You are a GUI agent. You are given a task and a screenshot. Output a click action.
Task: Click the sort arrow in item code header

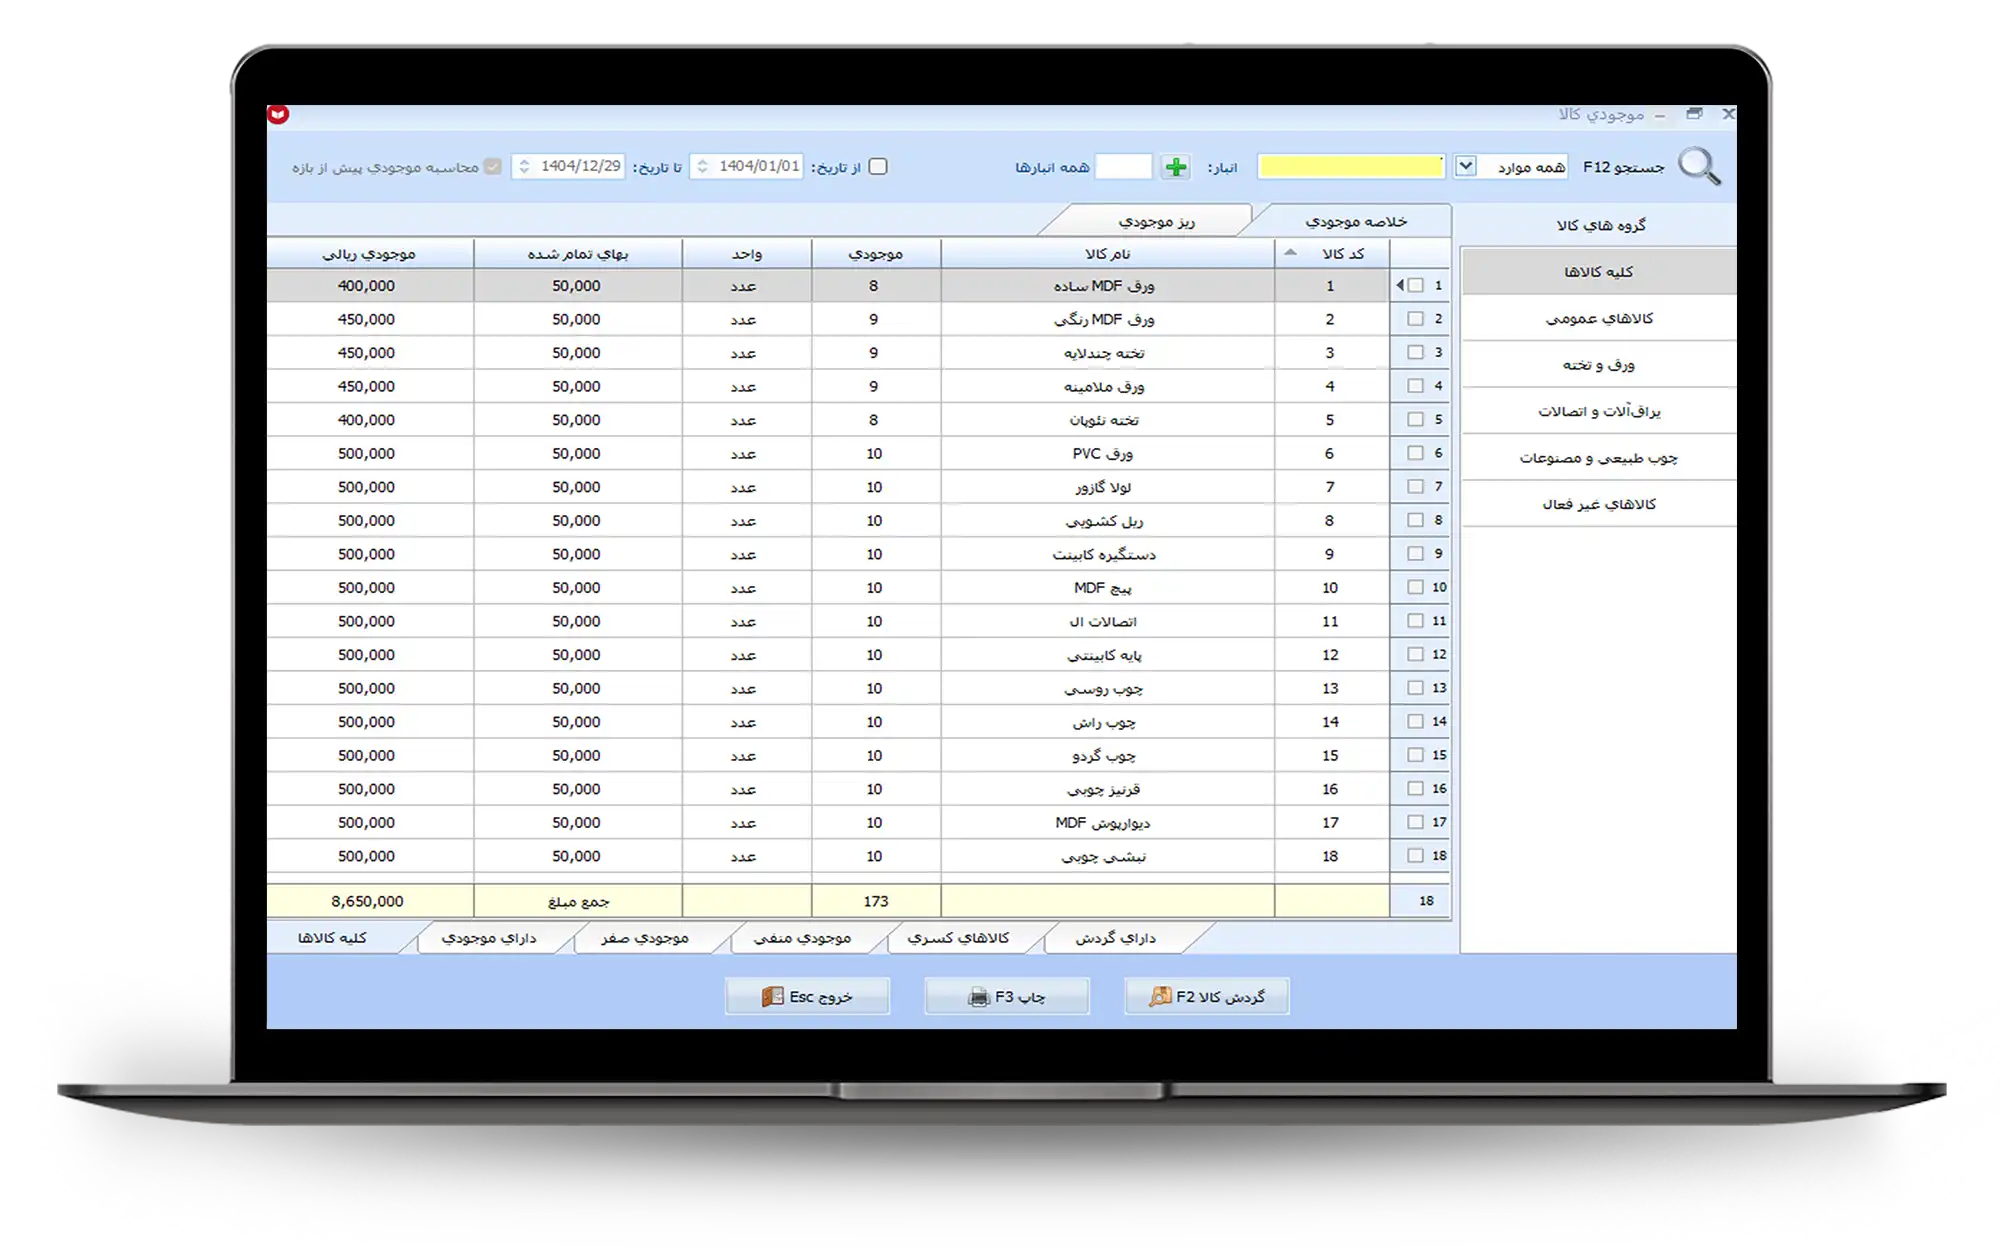pos(1290,253)
